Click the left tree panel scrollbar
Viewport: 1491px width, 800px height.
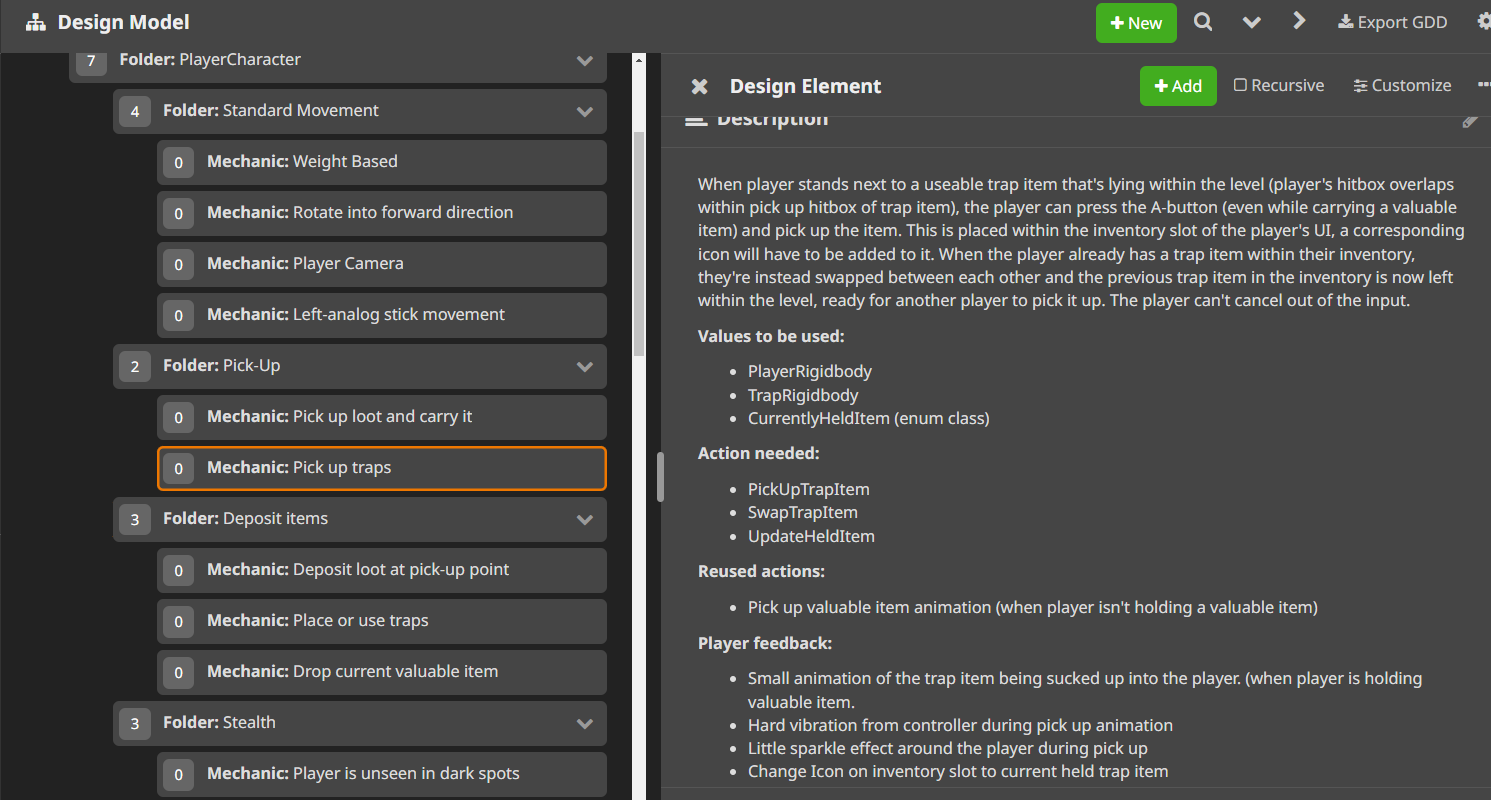(639, 240)
